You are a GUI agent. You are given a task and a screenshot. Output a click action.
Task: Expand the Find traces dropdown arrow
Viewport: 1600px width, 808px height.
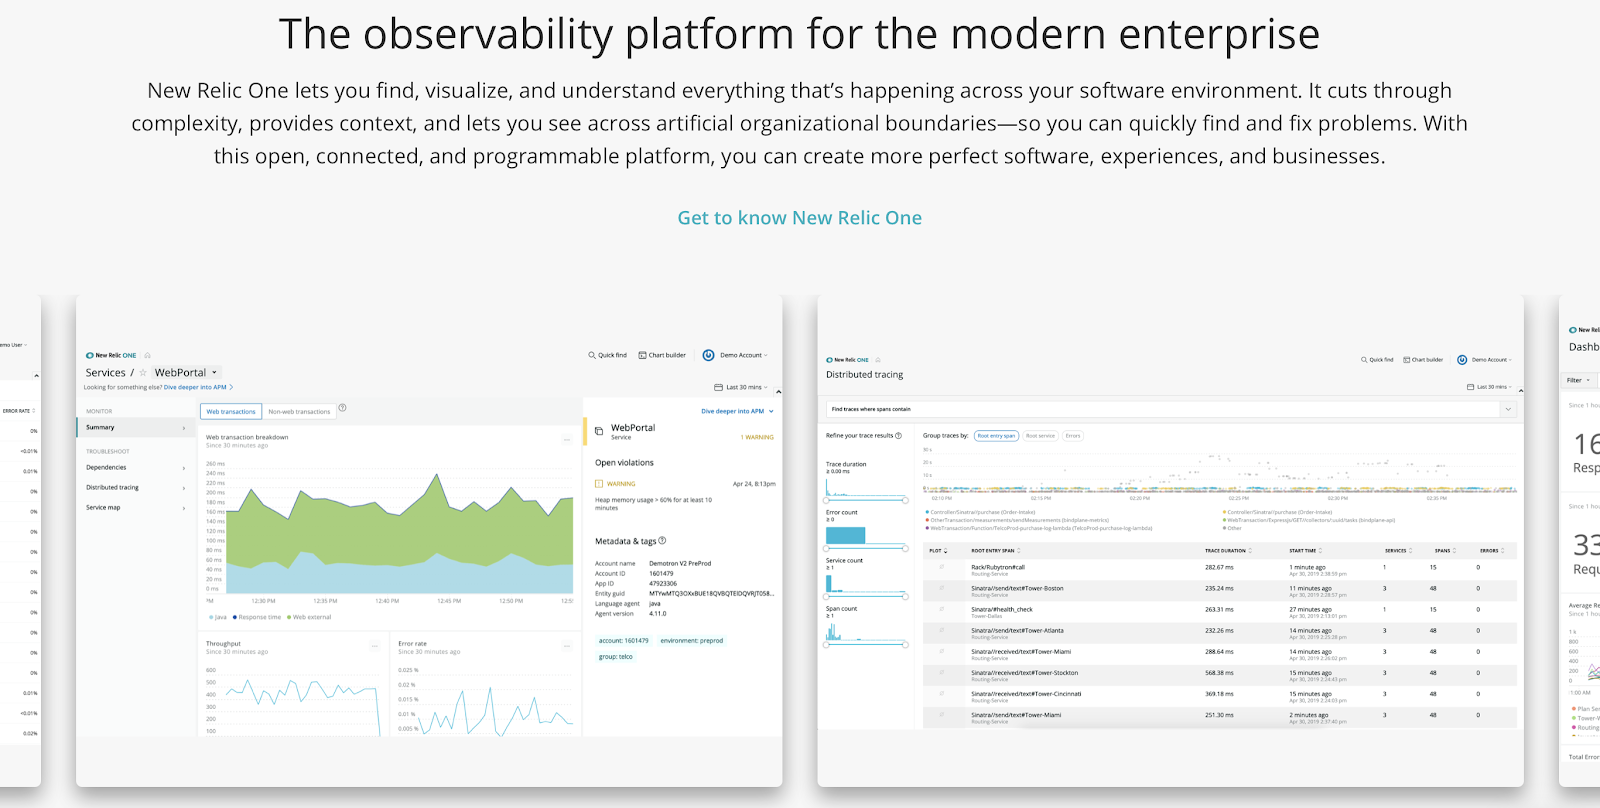point(1508,409)
